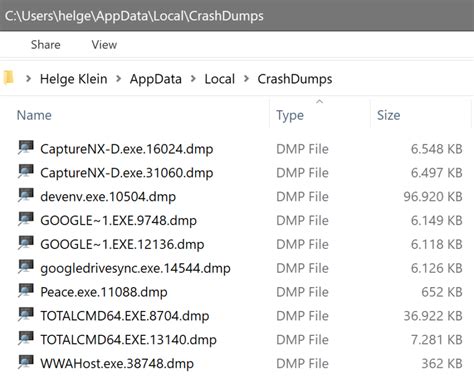Select file GOOGLE~1.EXE.12136.dmp
Image resolution: width=474 pixels, height=384 pixels.
click(x=122, y=244)
